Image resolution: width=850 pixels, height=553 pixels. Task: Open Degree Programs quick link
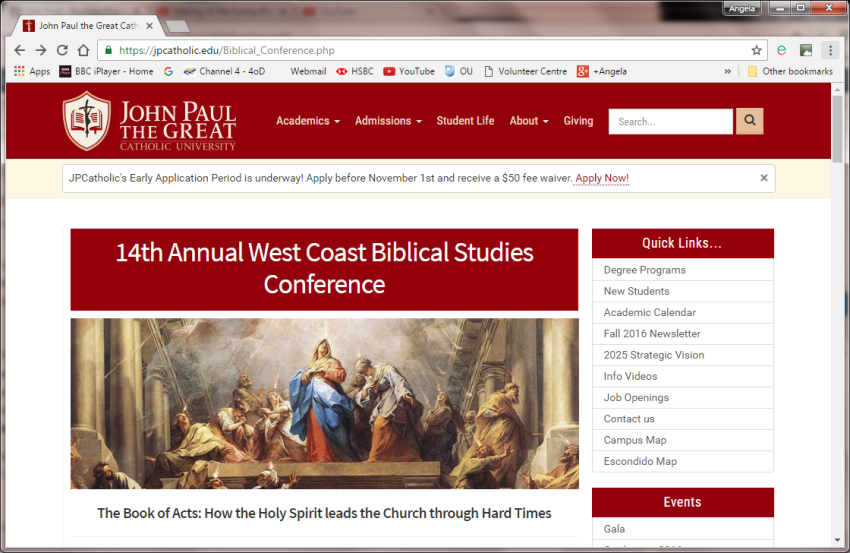click(682, 270)
